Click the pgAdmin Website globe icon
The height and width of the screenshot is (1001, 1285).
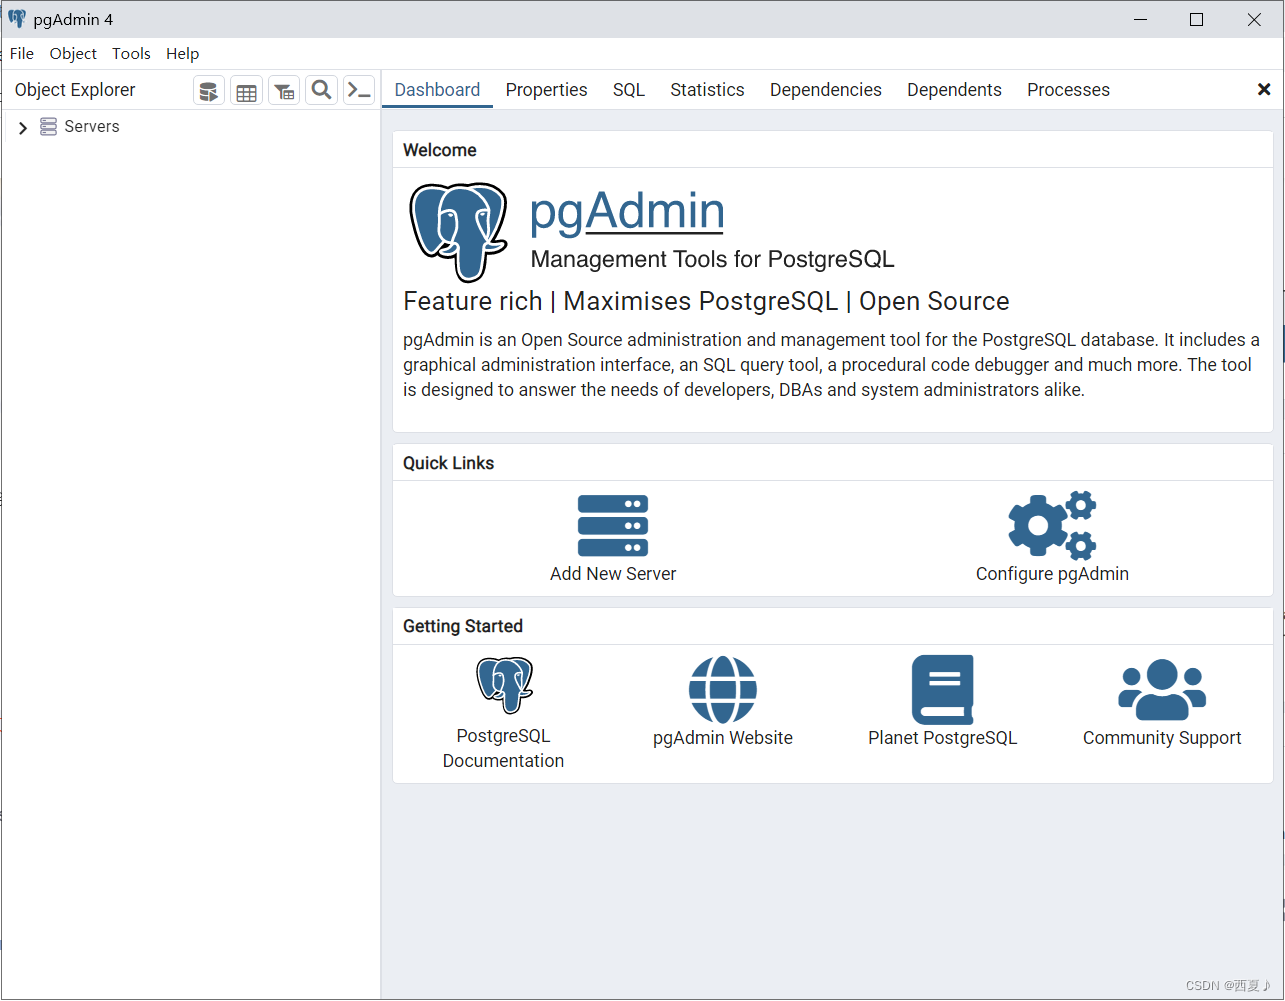pos(723,689)
